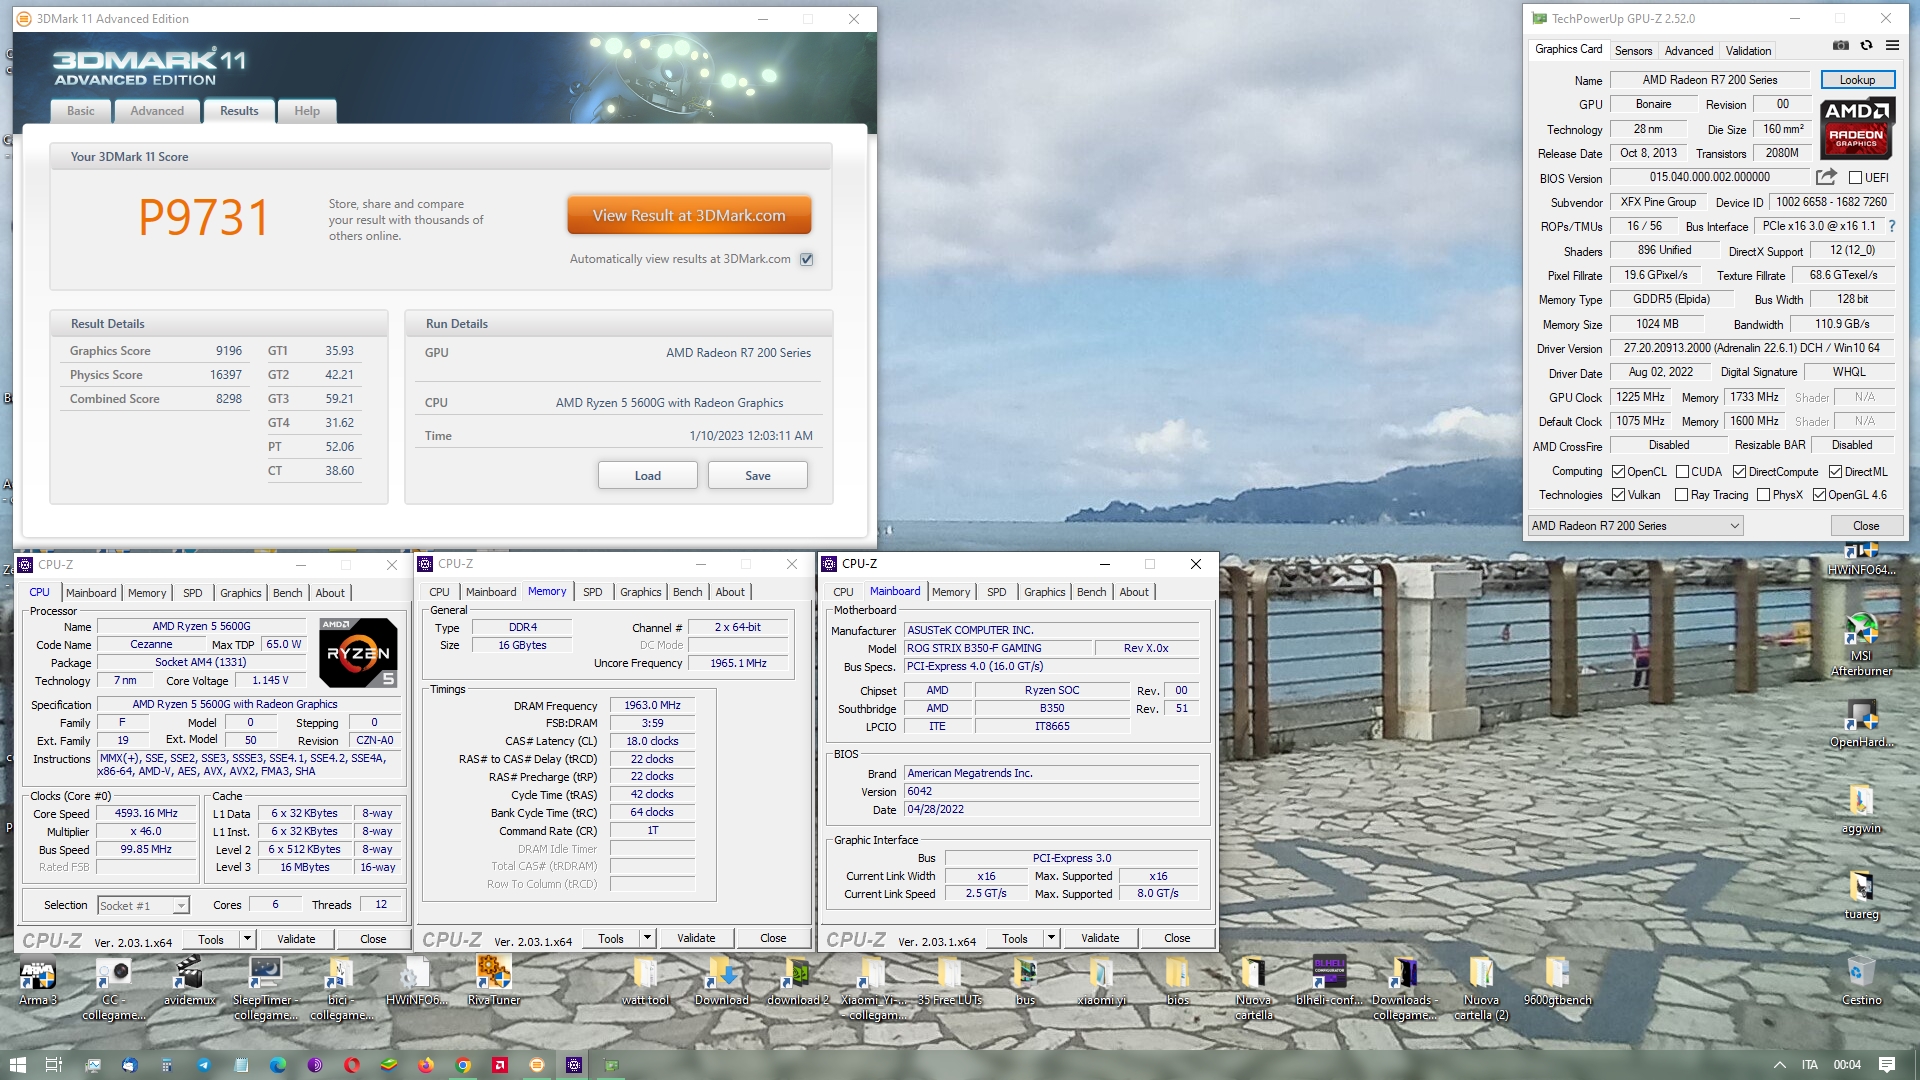The image size is (1920, 1080).
Task: Click the bus interface question mark help icon
Action: [1892, 226]
